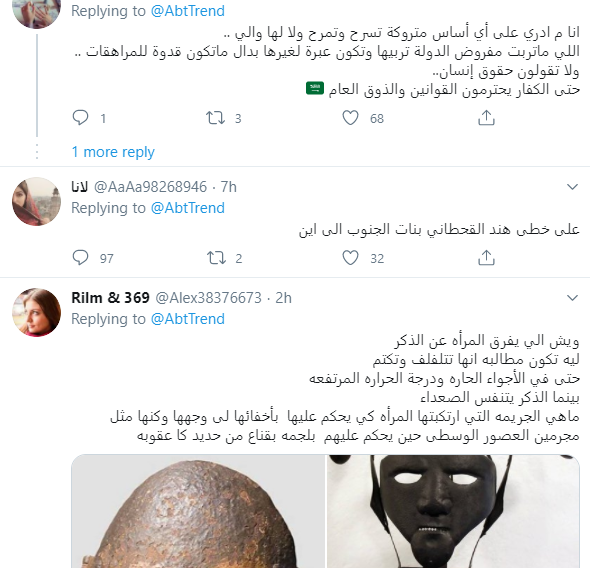Retweet the @AaAa98268946 tweet

point(216,258)
